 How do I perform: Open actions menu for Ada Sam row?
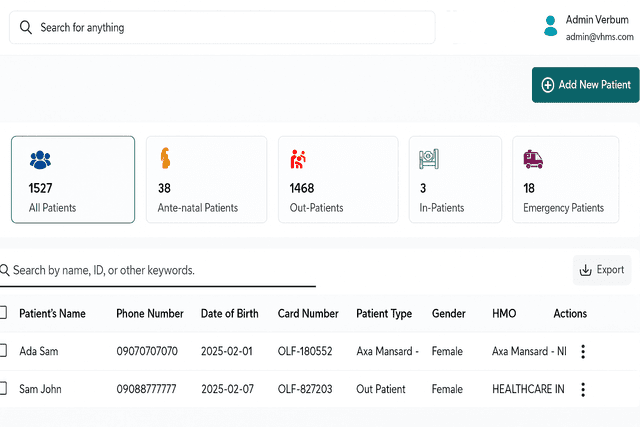[x=583, y=351]
